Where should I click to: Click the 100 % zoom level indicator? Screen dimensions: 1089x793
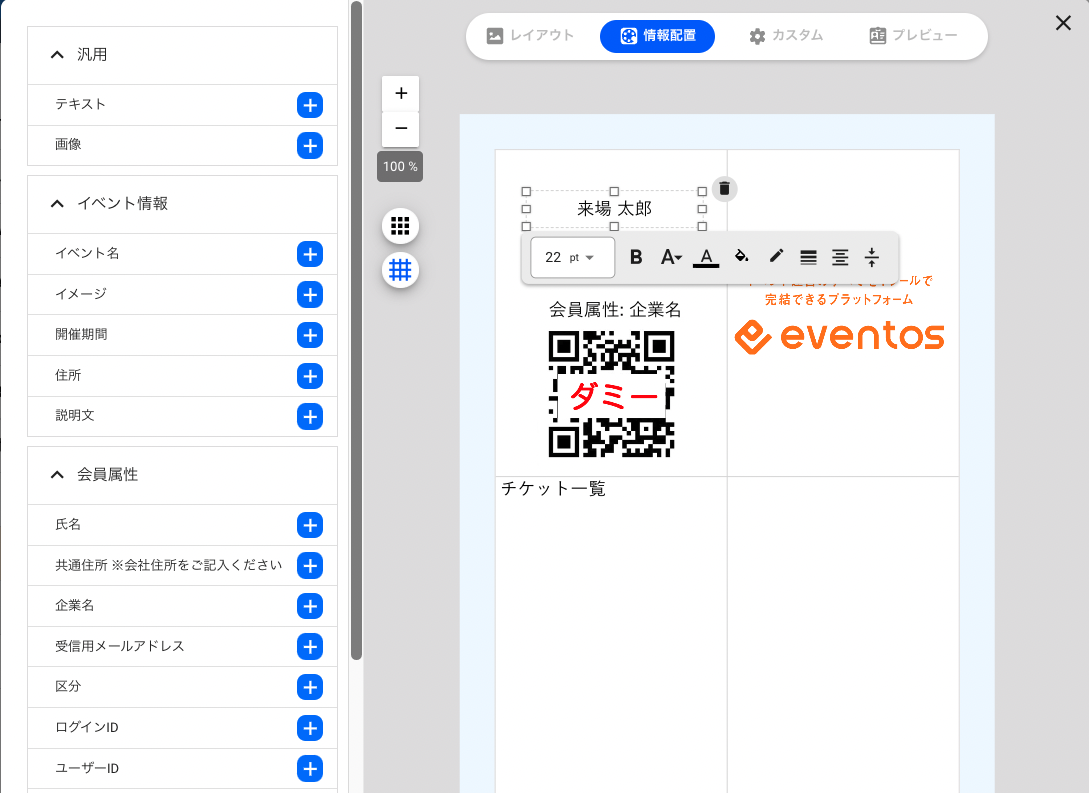click(x=400, y=167)
